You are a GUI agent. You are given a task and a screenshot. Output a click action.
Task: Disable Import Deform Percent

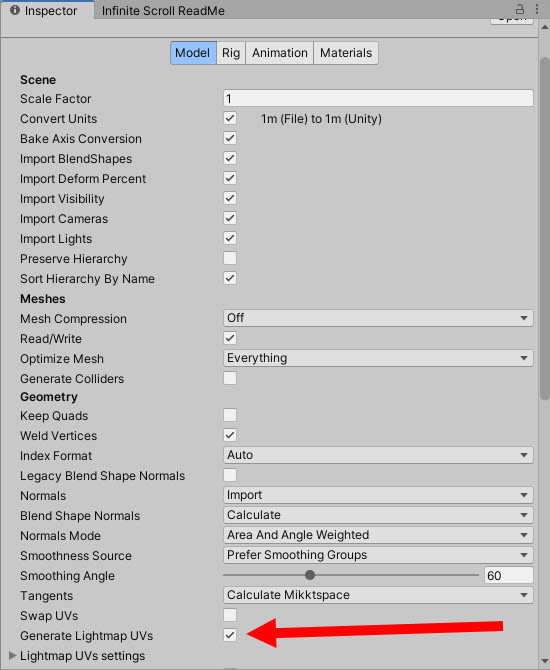[230, 179]
